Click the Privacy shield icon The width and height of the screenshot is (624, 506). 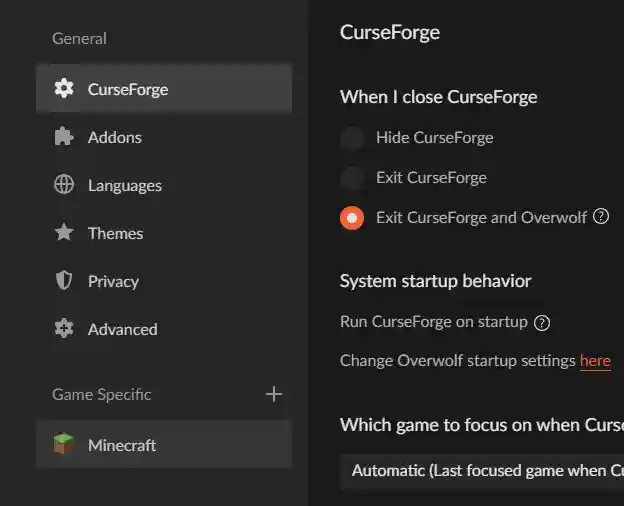point(64,281)
